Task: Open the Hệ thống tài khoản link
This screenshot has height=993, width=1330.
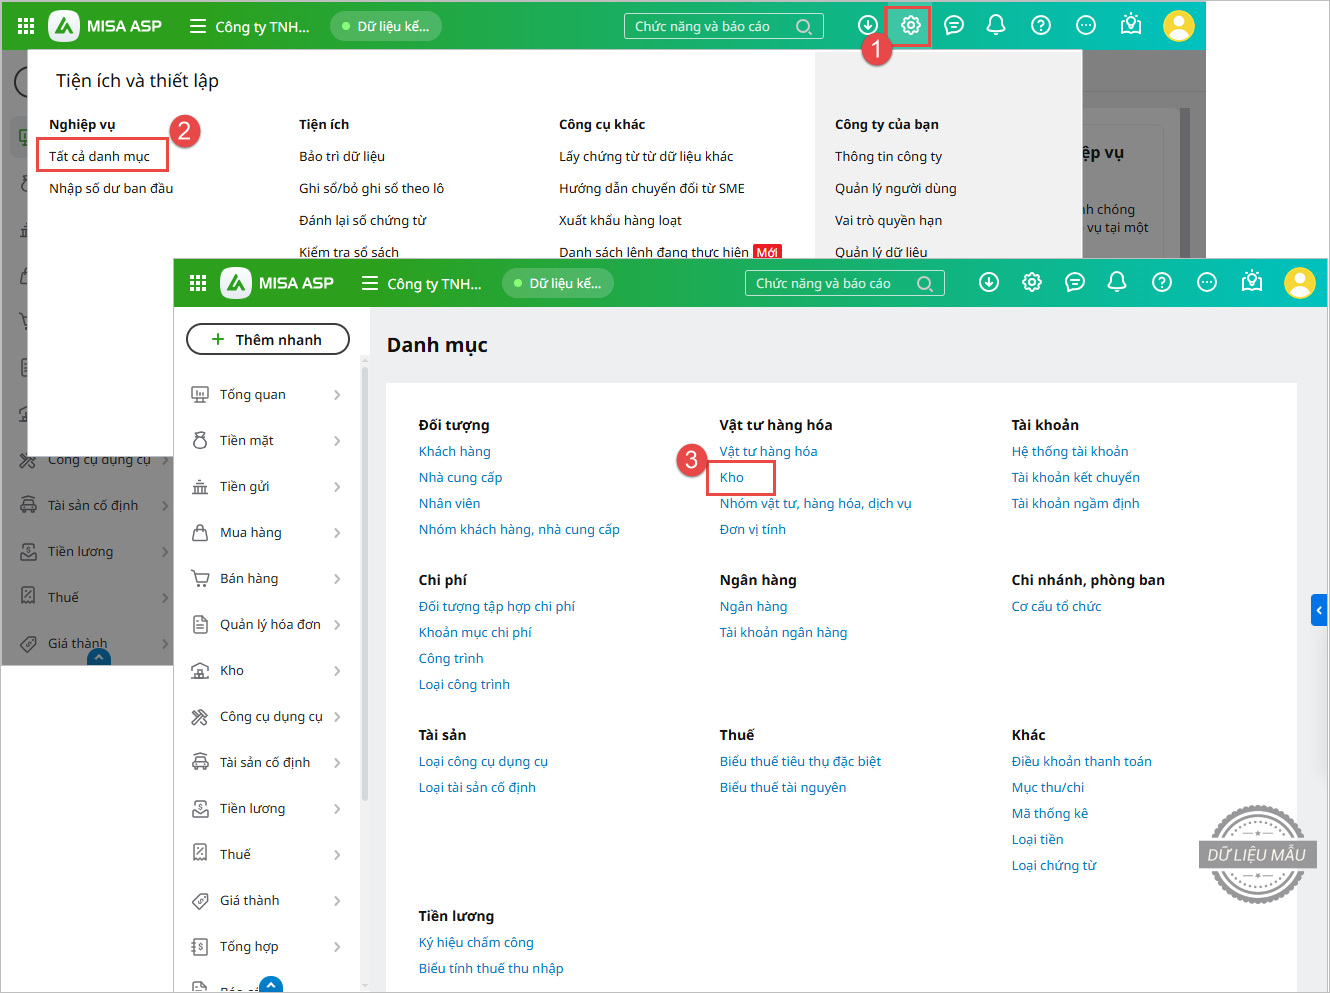Action: (1069, 451)
